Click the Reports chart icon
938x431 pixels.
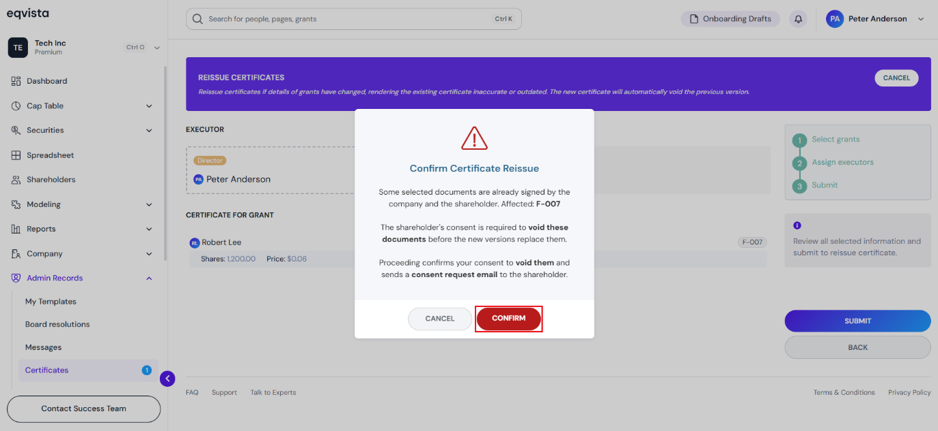(16, 229)
